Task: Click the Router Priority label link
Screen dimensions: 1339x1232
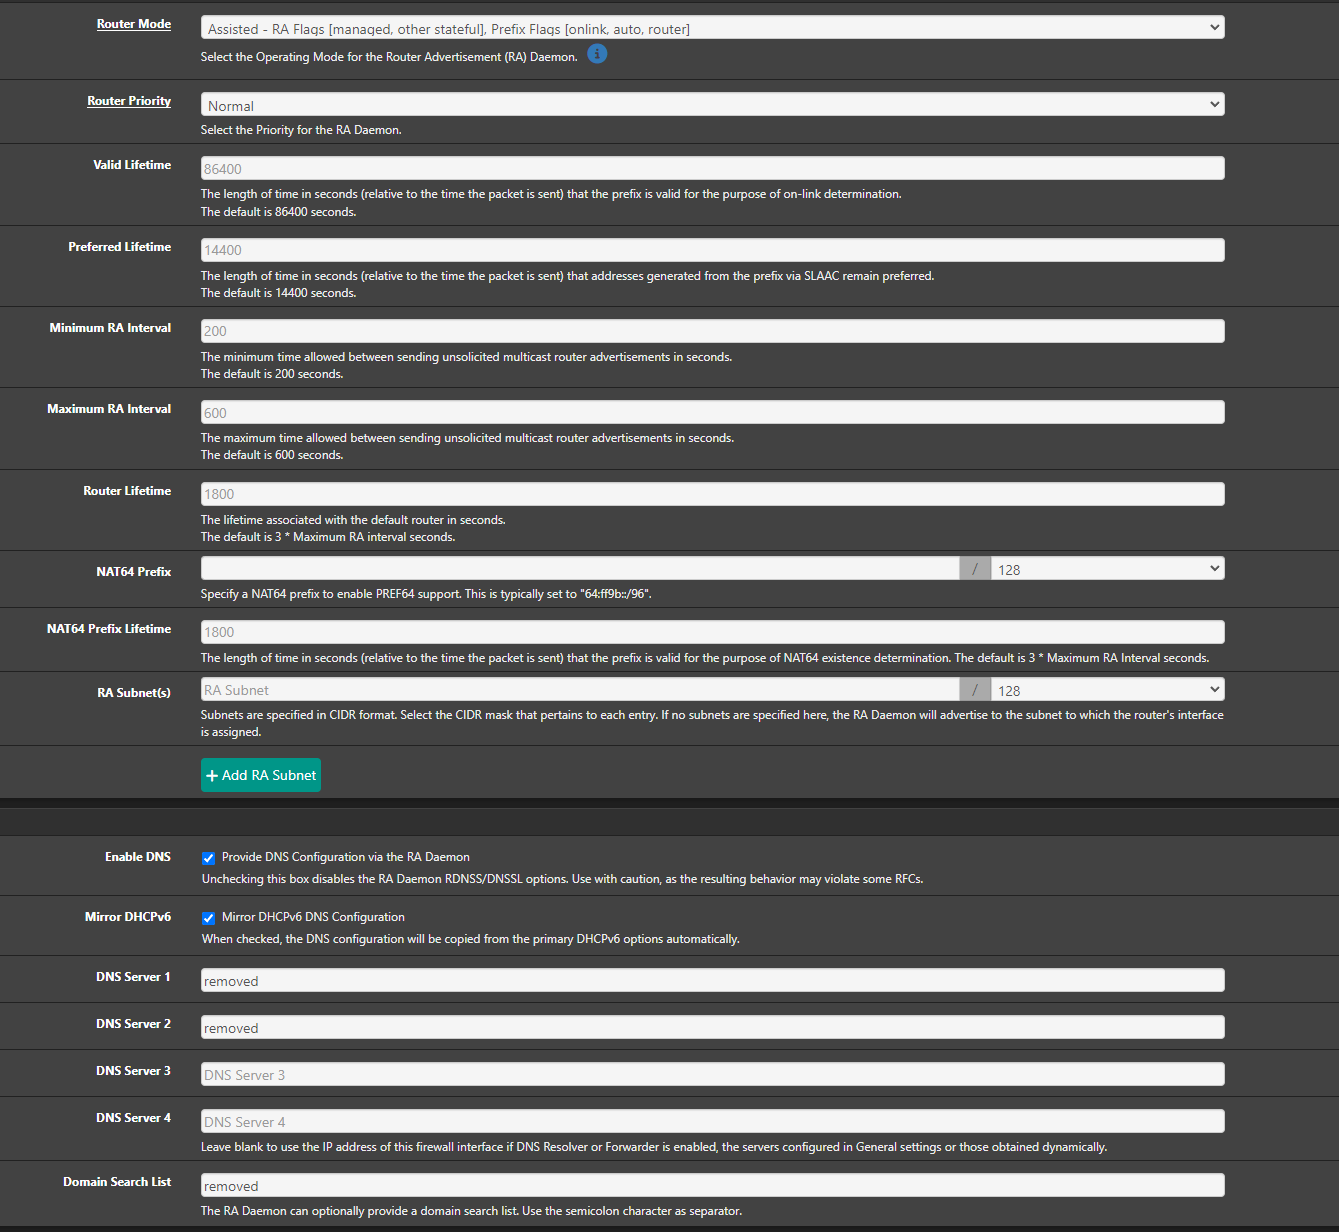Action: pyautogui.click(x=128, y=101)
